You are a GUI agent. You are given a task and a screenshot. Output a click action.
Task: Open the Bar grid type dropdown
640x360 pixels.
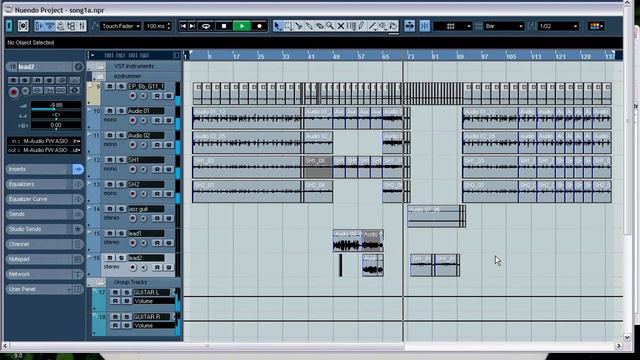[503, 26]
